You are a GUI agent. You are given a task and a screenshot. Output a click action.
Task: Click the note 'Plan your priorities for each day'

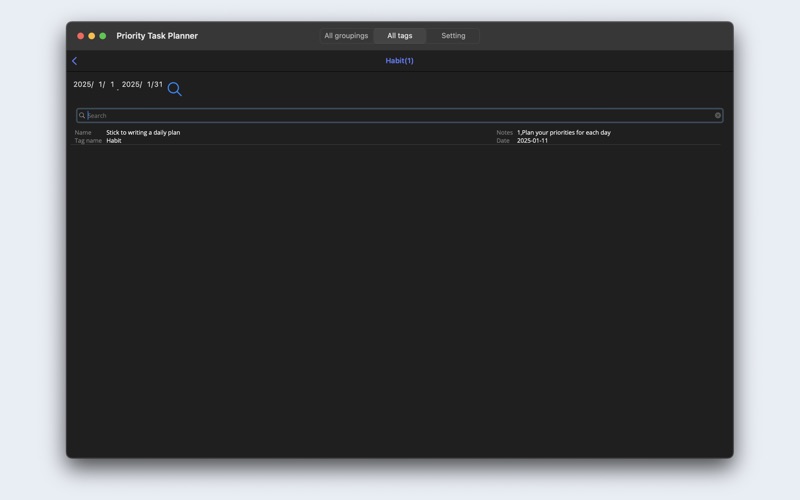pos(564,132)
